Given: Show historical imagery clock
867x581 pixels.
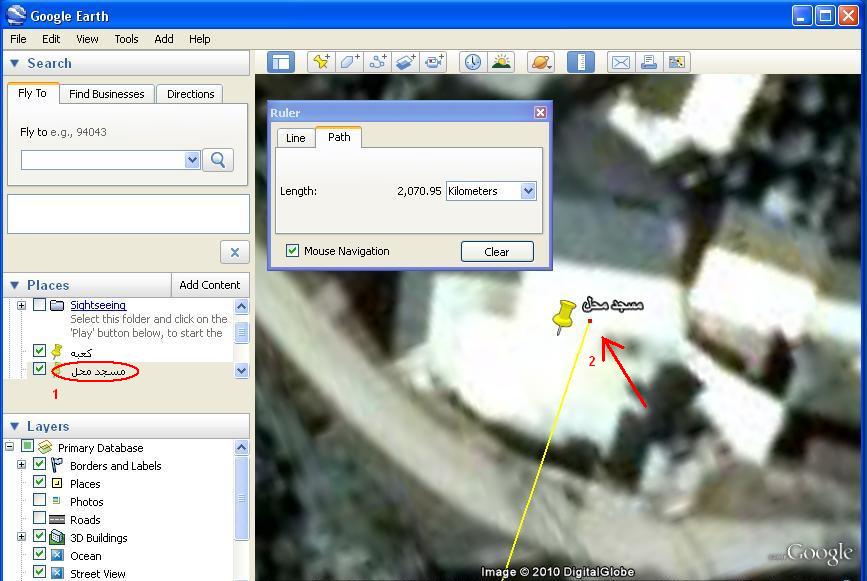Looking at the screenshot, I should click(473, 62).
